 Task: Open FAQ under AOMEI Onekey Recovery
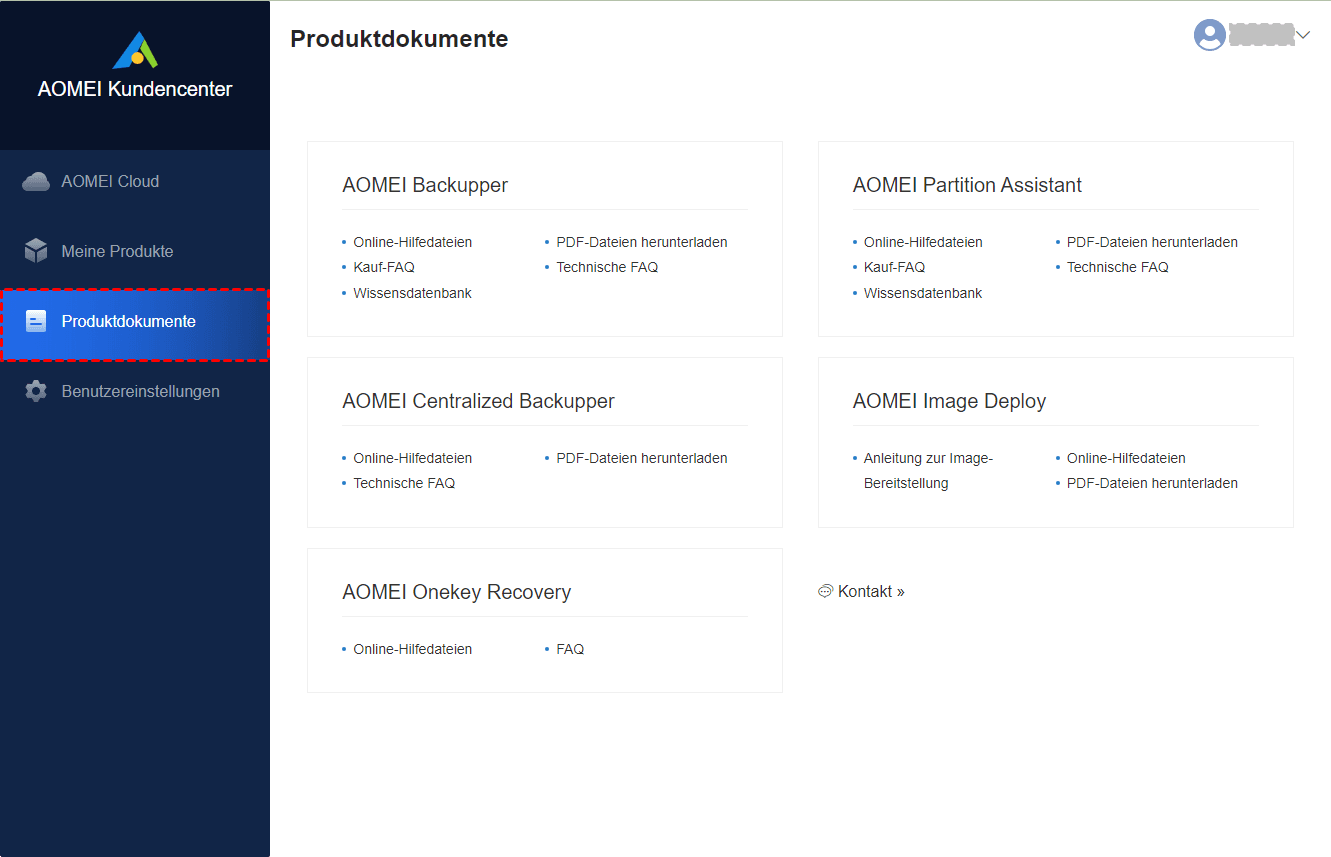(x=570, y=649)
